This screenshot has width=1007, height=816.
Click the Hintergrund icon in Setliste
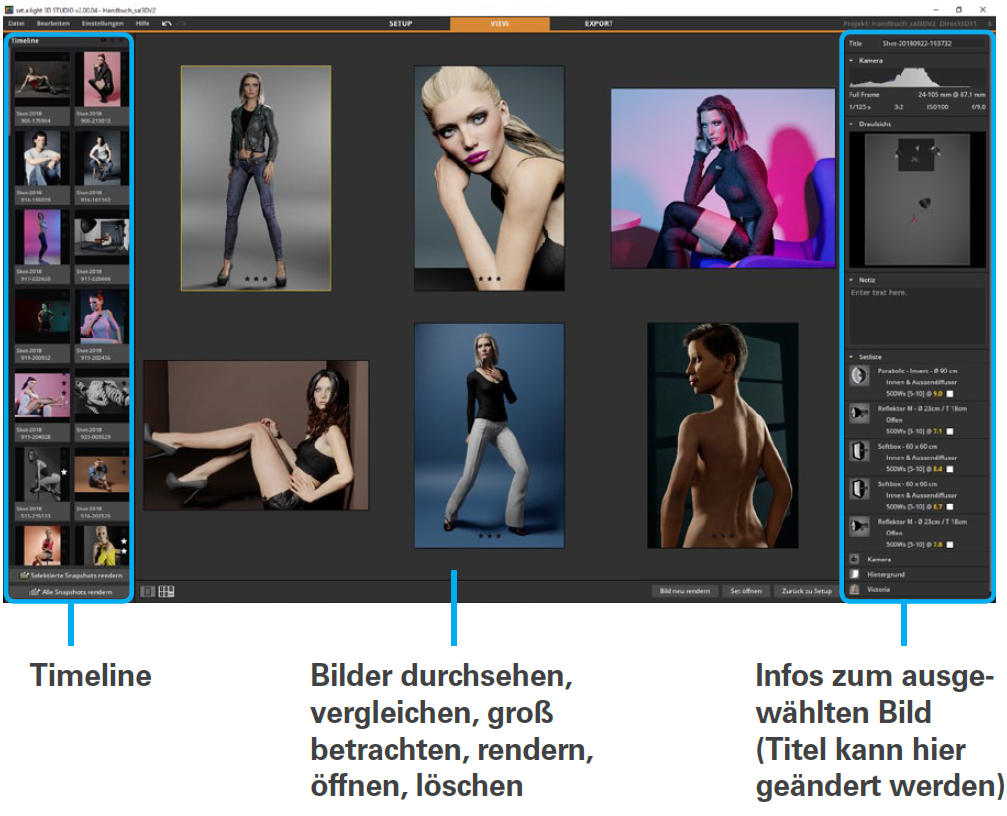click(855, 575)
